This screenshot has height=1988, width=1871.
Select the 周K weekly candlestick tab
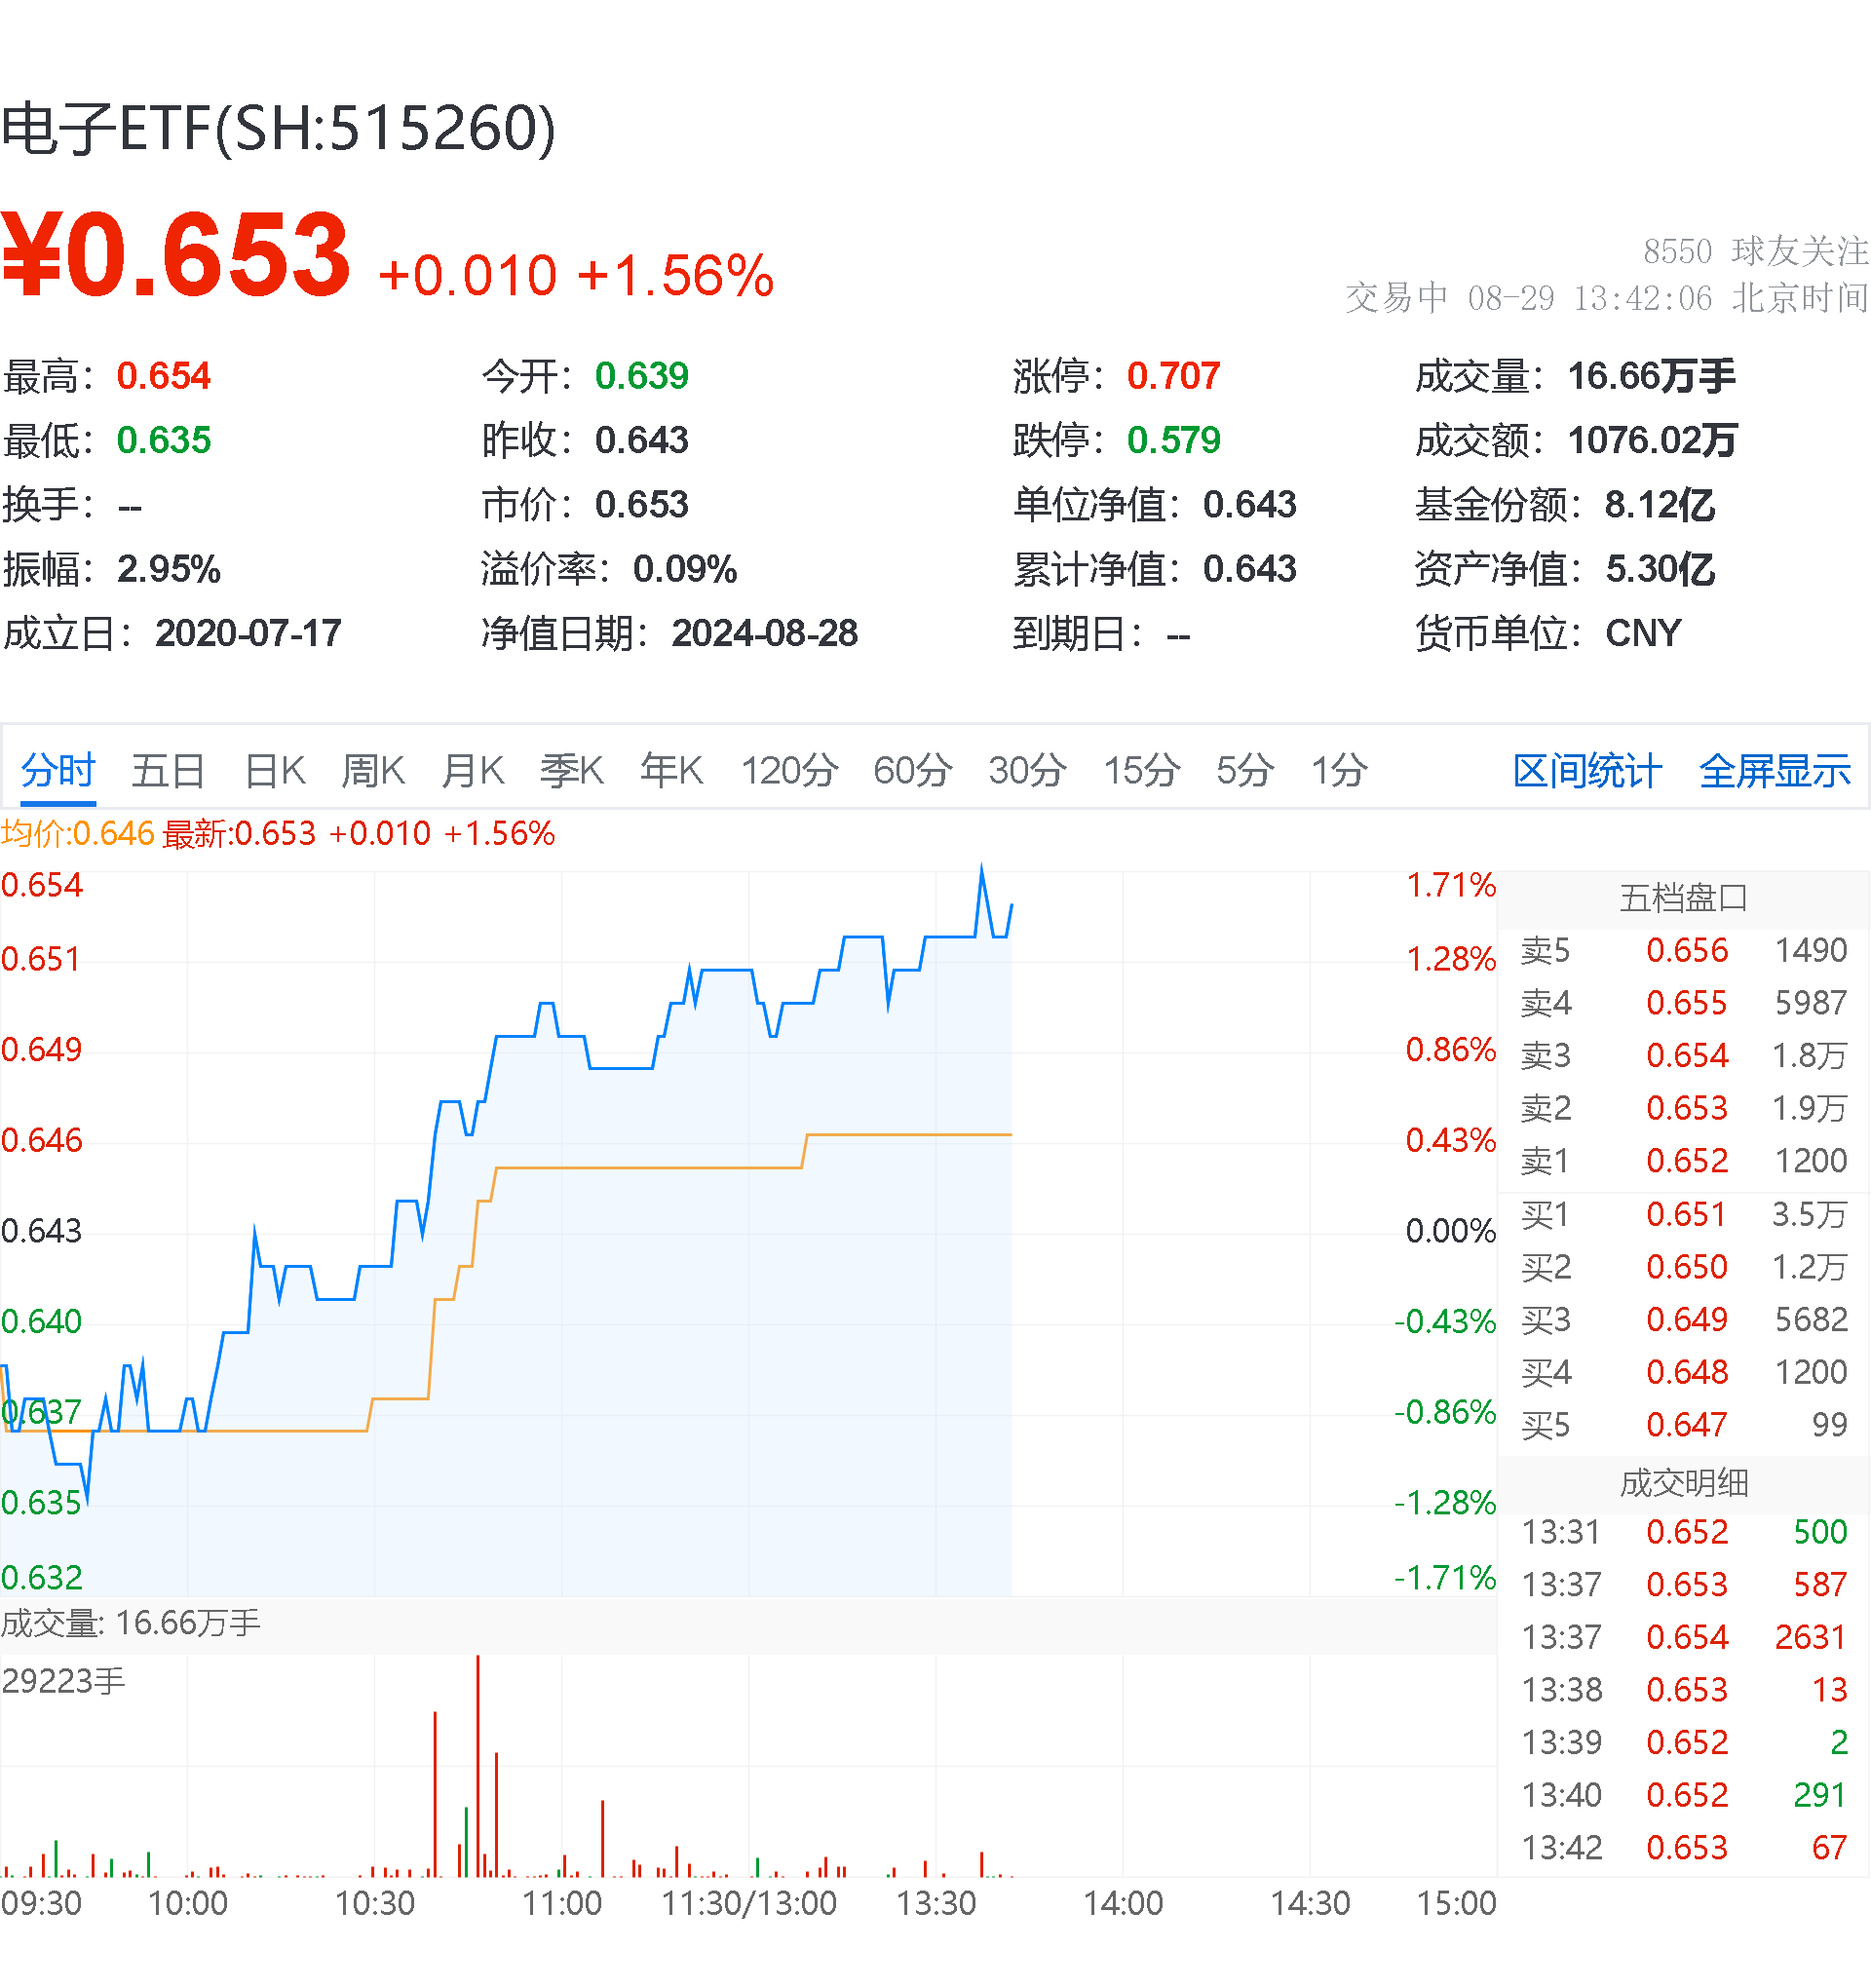[373, 771]
